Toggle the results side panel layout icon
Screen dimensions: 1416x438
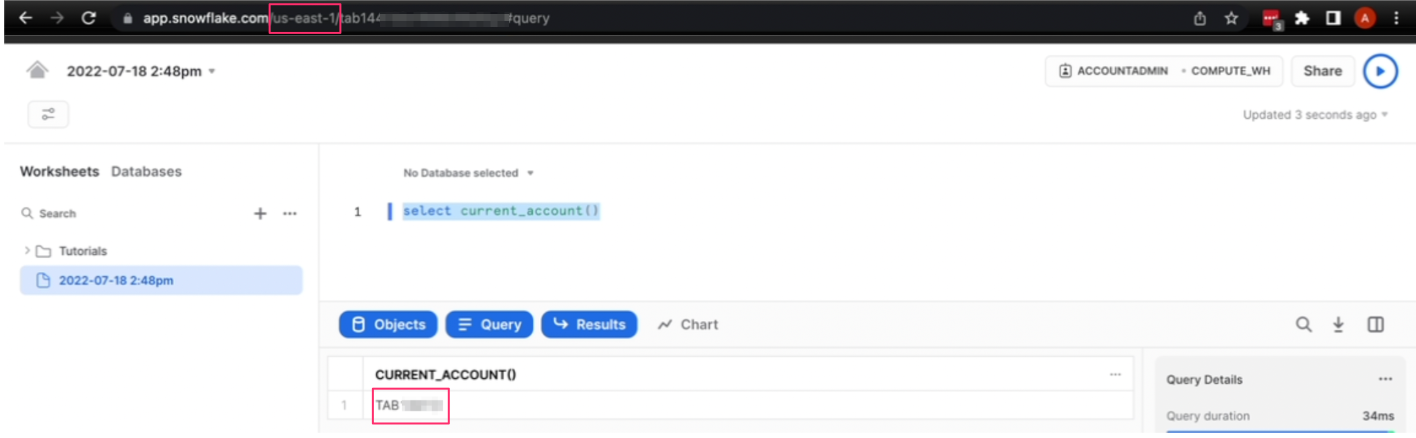coord(1375,324)
